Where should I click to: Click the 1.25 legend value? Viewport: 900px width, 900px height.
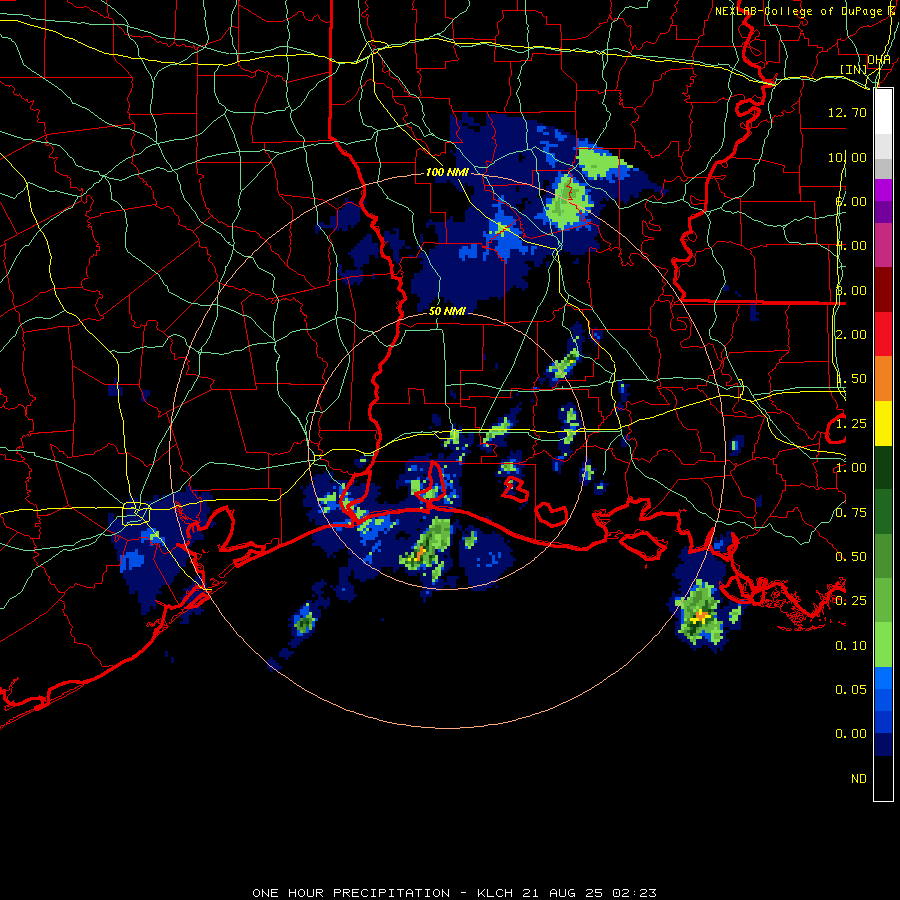point(851,424)
